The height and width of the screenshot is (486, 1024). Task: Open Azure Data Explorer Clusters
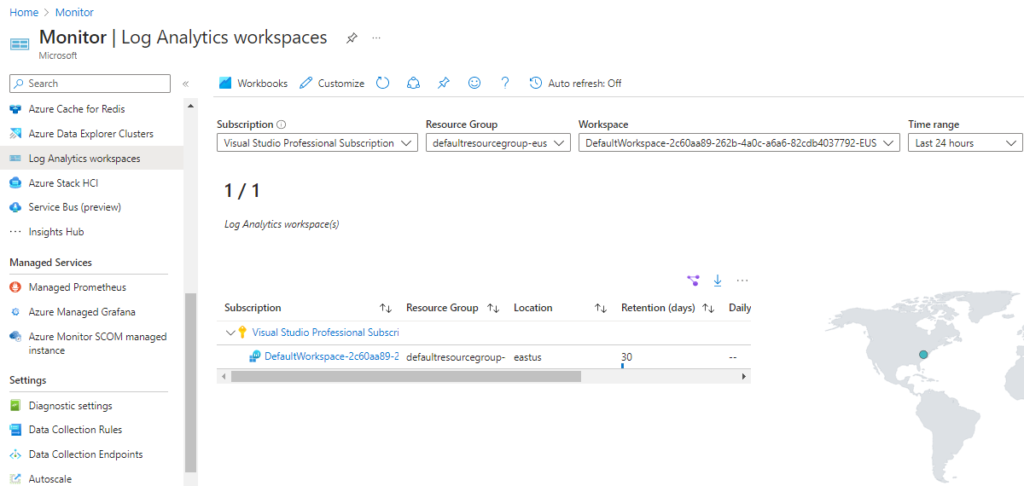pos(91,134)
